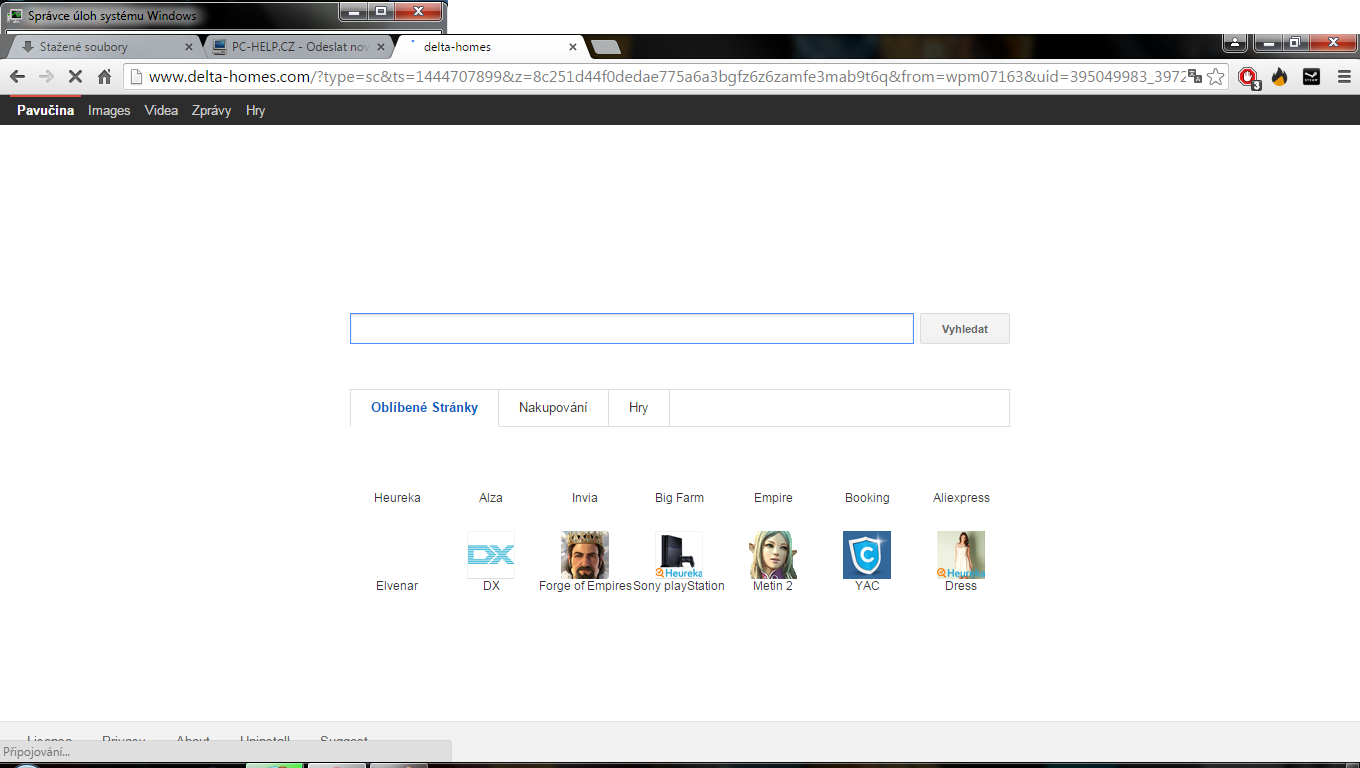Close the Stažené soubory tab
The height and width of the screenshot is (768, 1360).
click(x=189, y=47)
